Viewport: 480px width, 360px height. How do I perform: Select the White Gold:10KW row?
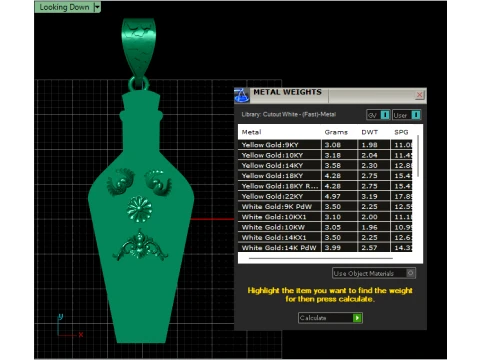[x=325, y=227]
